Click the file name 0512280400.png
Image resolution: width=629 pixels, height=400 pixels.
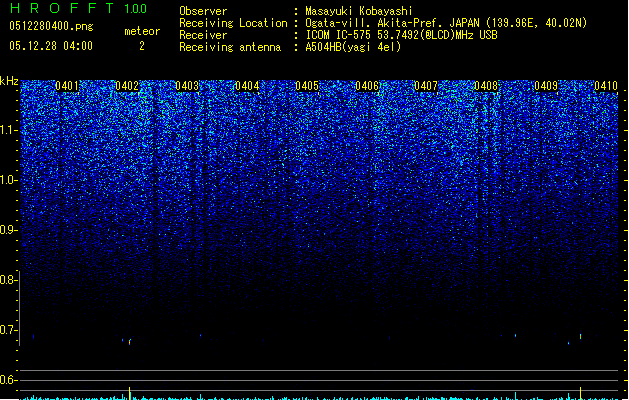pos(51,26)
